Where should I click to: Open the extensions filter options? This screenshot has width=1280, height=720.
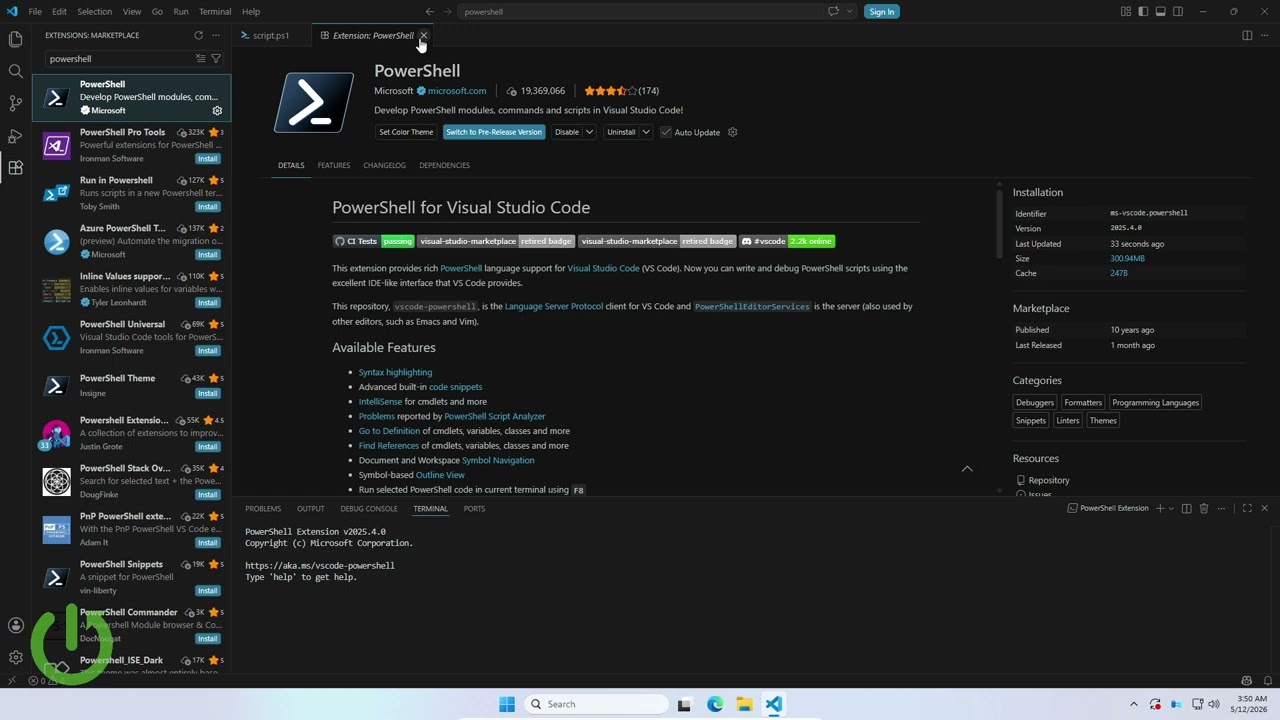coord(216,59)
